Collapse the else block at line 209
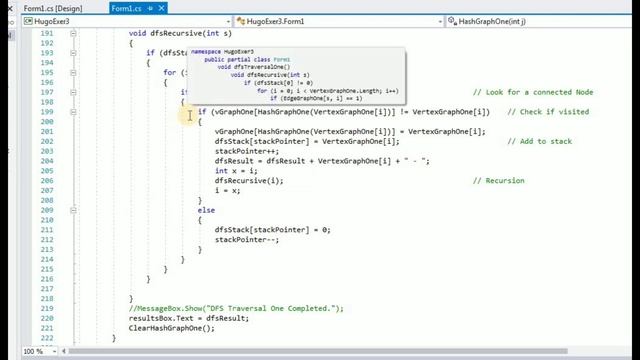640x360 pixels. pyautogui.click(x=73, y=210)
